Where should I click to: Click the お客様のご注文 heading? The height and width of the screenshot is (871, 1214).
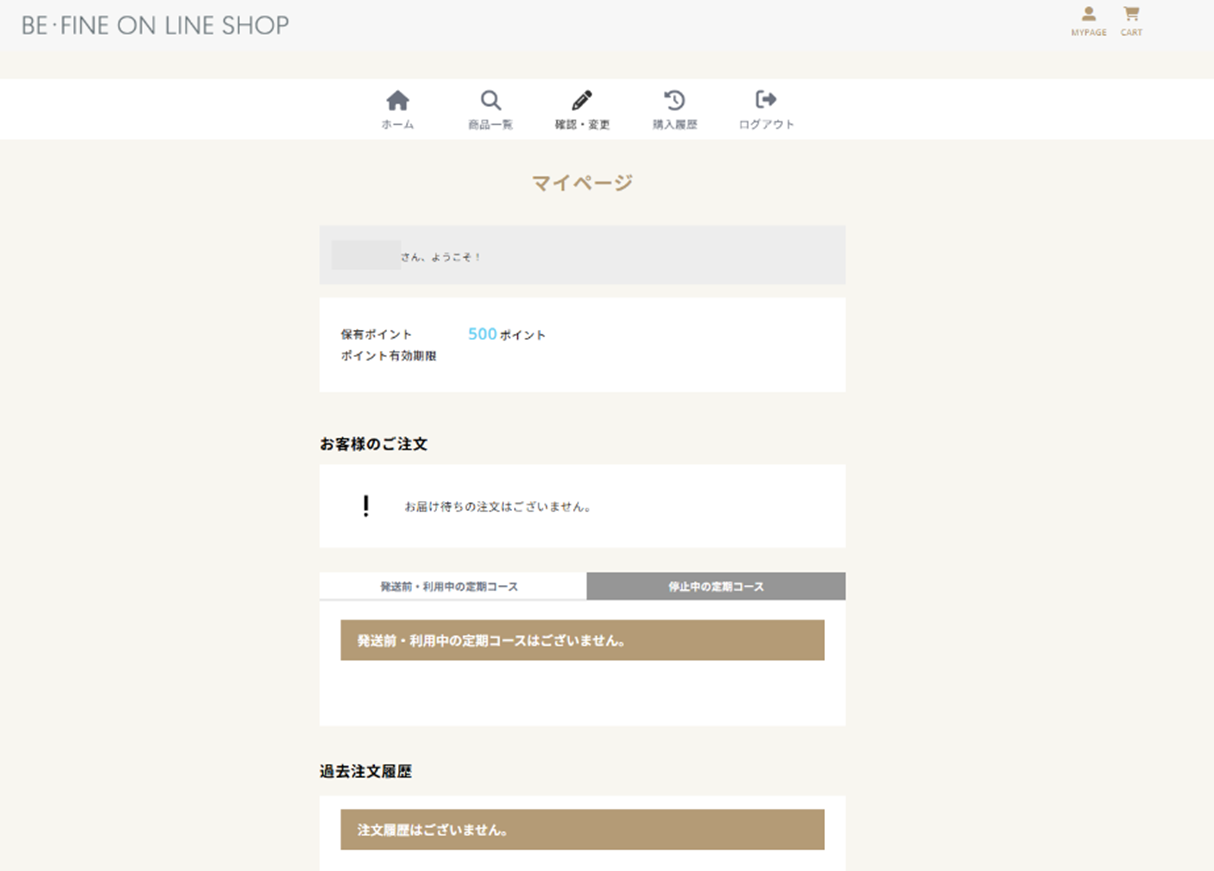[x=374, y=444]
